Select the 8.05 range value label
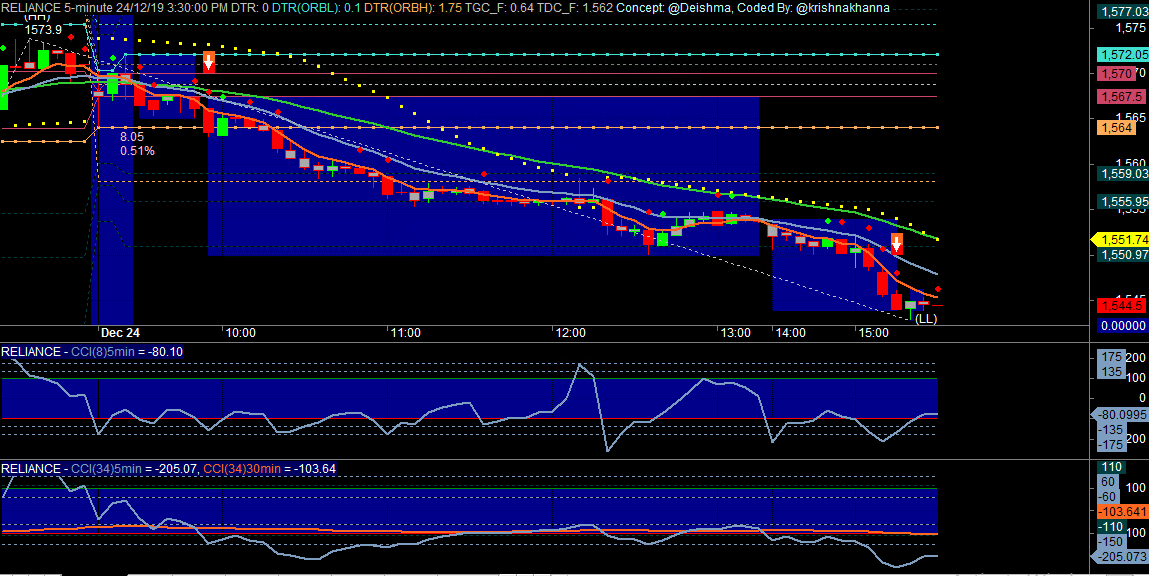Image resolution: width=1149 pixels, height=576 pixels. 132,136
